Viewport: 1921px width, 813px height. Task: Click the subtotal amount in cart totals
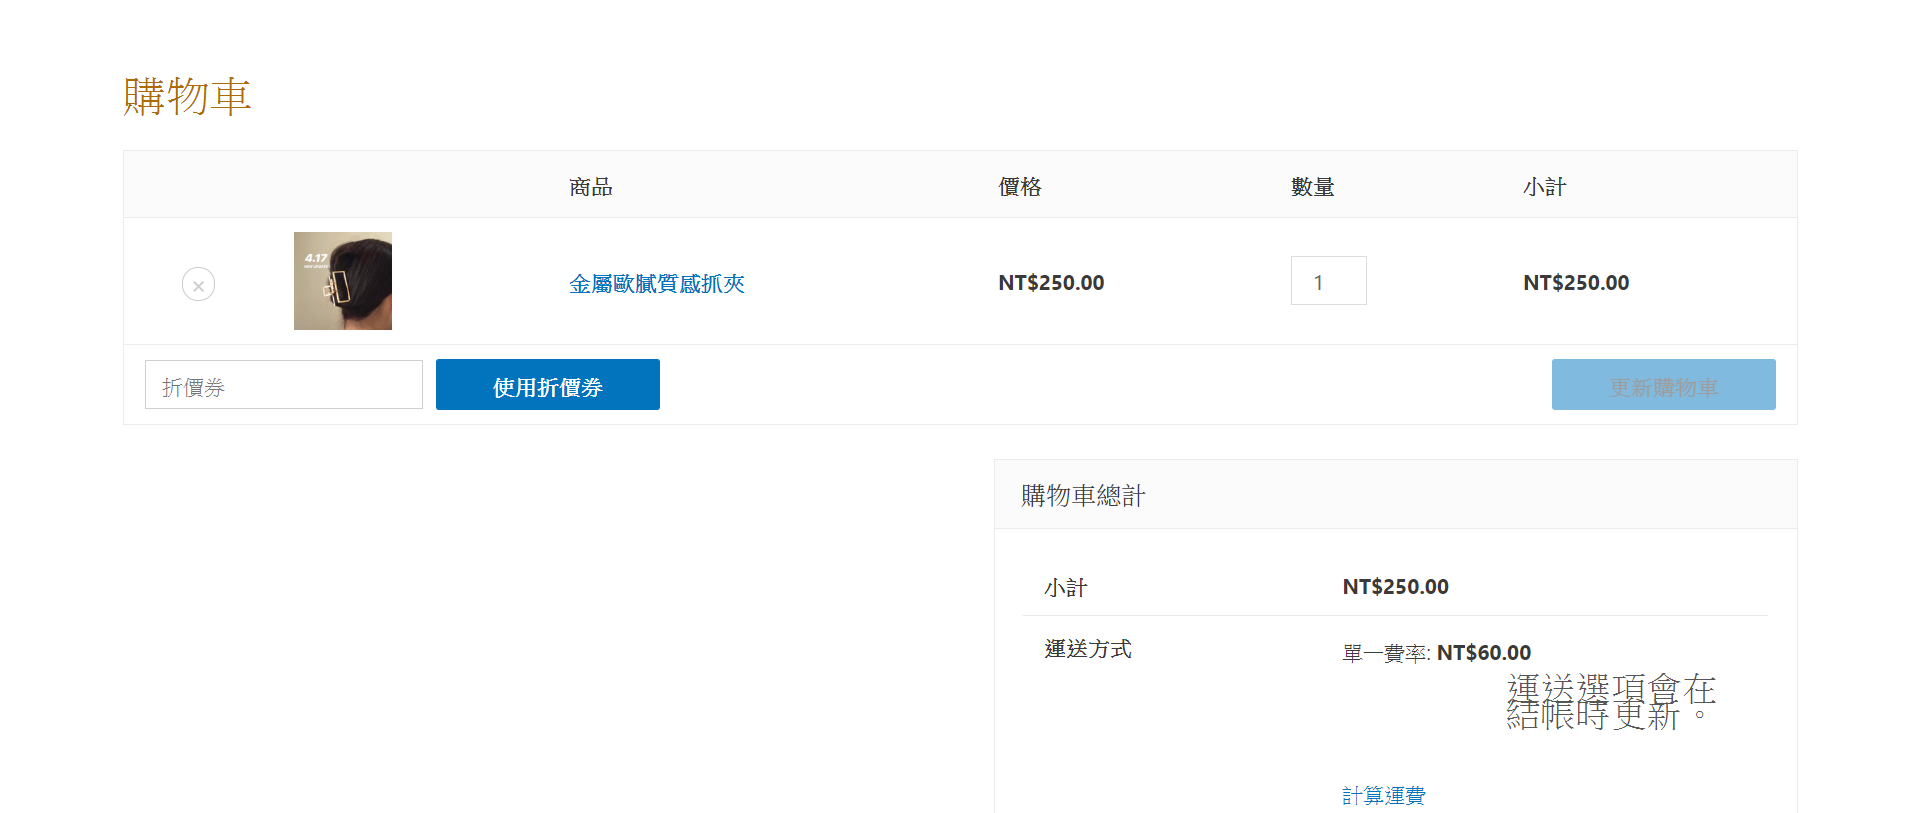coord(1394,587)
